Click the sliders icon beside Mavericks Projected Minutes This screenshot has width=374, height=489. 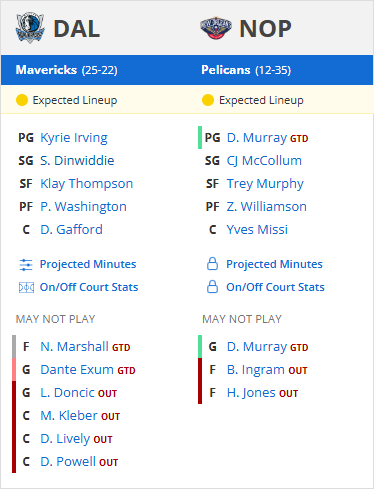point(26,265)
